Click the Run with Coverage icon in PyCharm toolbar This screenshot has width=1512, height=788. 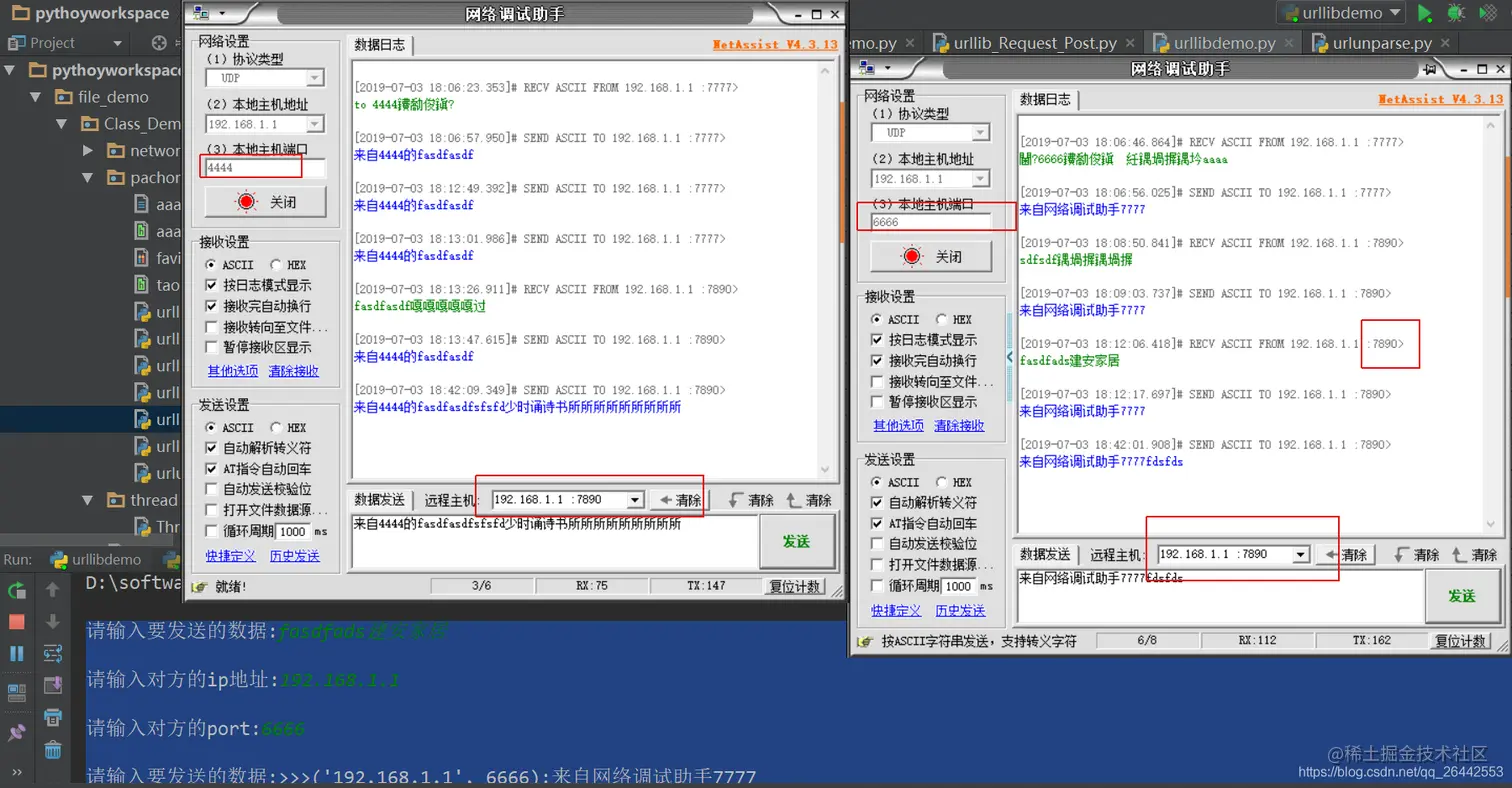(x=1489, y=14)
